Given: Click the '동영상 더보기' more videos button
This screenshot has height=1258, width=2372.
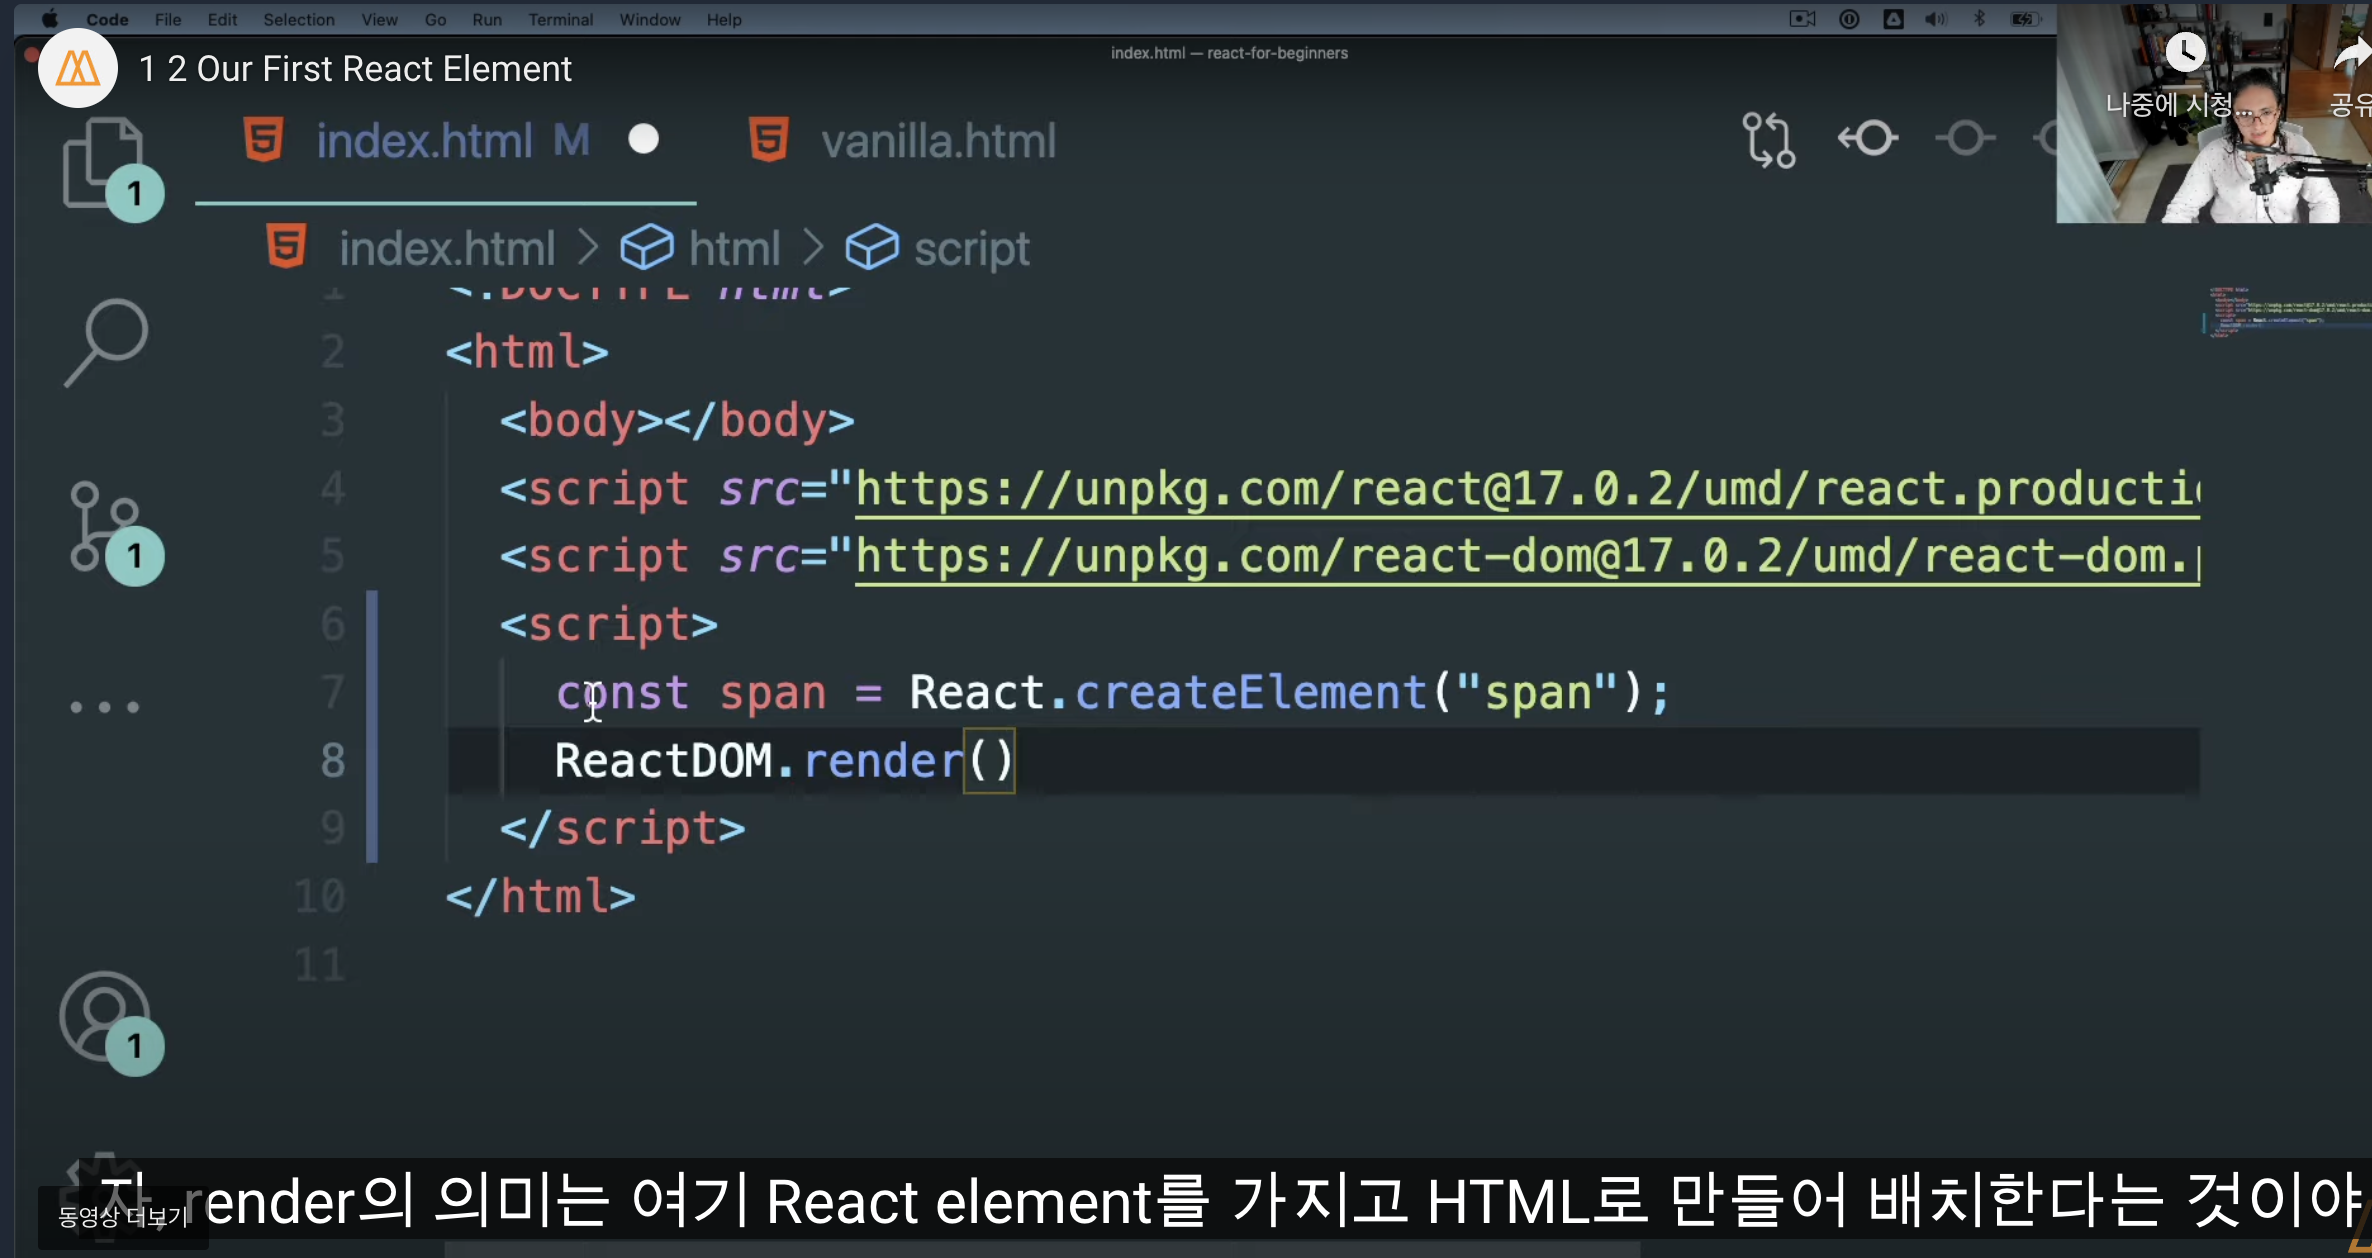Looking at the screenshot, I should tap(123, 1217).
